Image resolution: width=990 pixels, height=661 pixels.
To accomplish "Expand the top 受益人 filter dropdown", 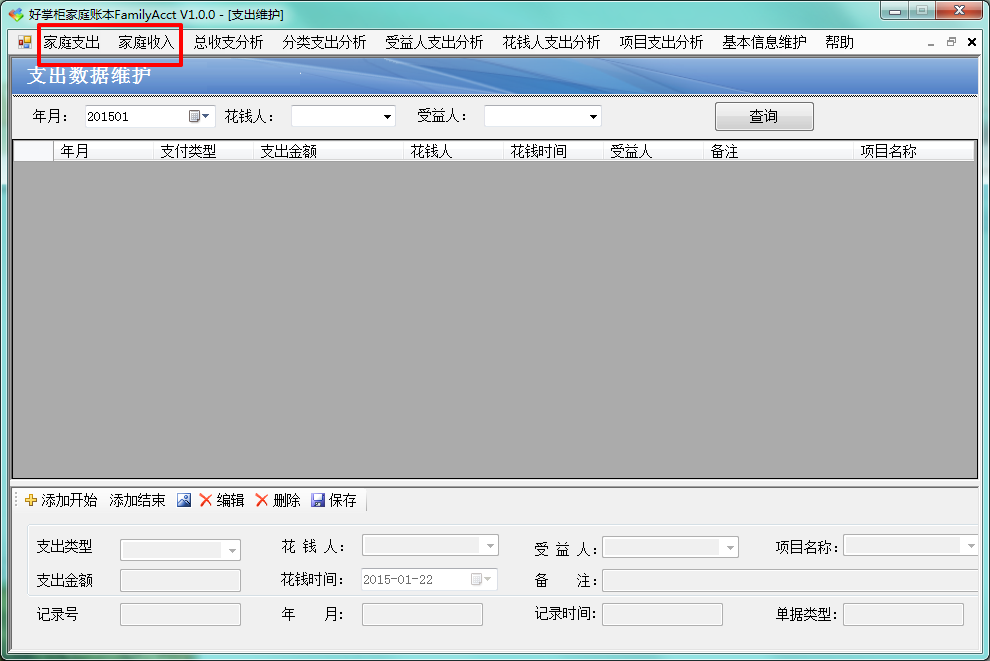I will 593,116.
